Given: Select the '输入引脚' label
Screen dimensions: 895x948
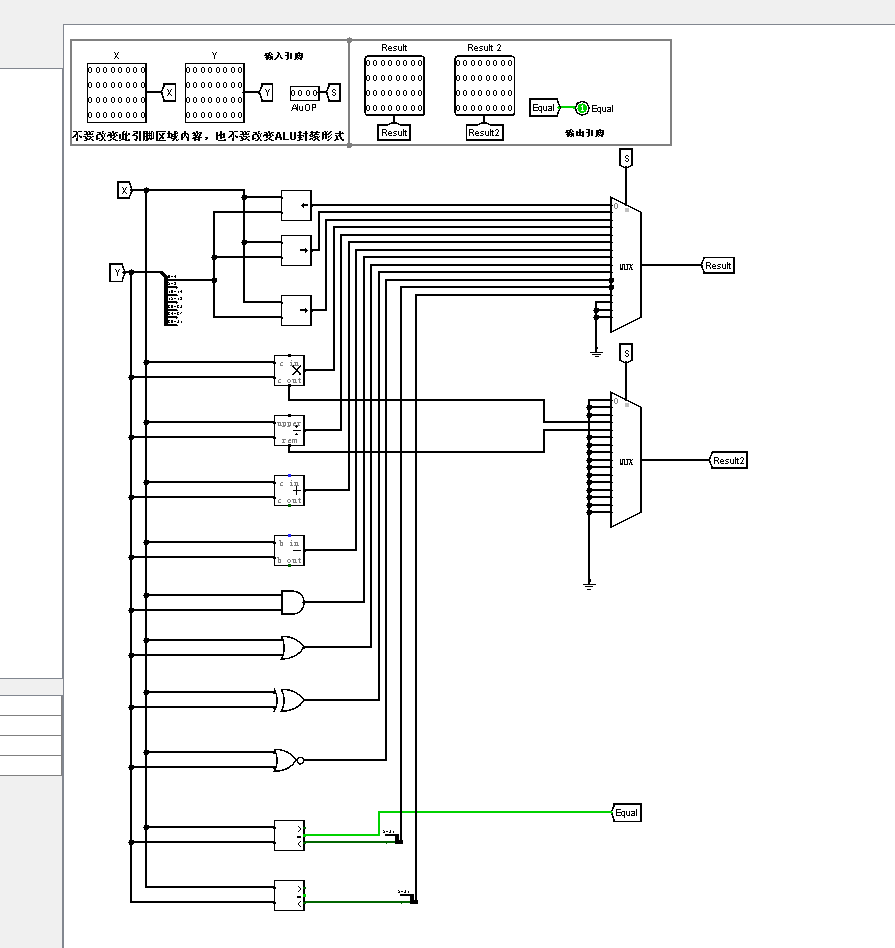Looking at the screenshot, I should [x=284, y=56].
